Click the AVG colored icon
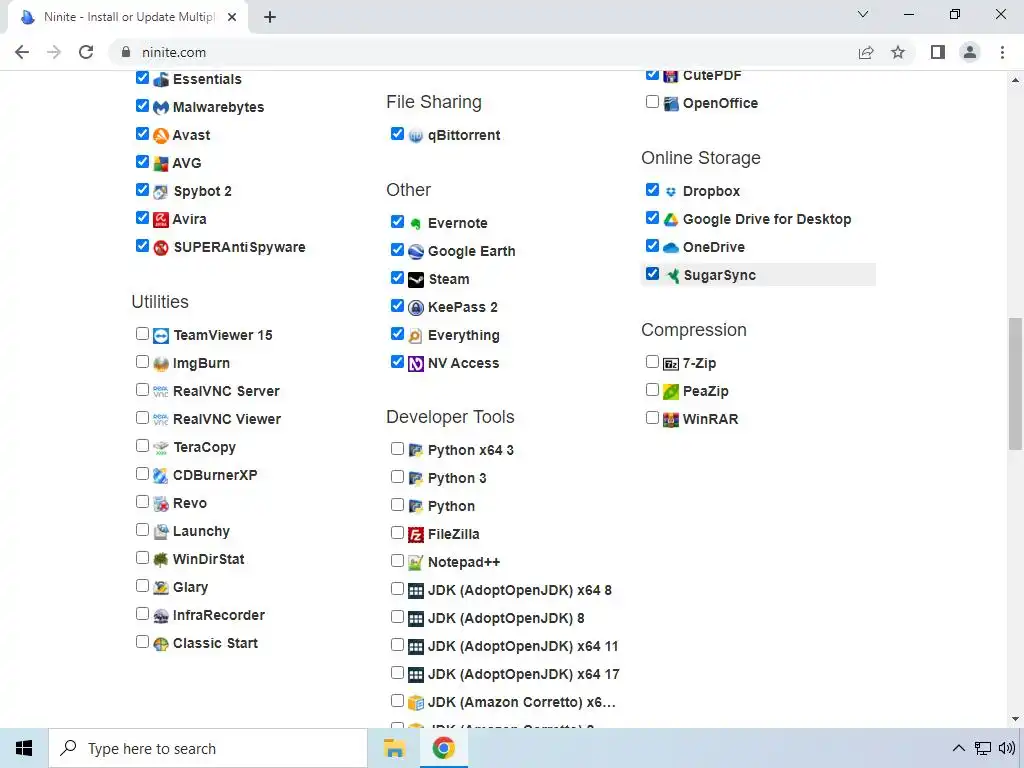 [161, 163]
